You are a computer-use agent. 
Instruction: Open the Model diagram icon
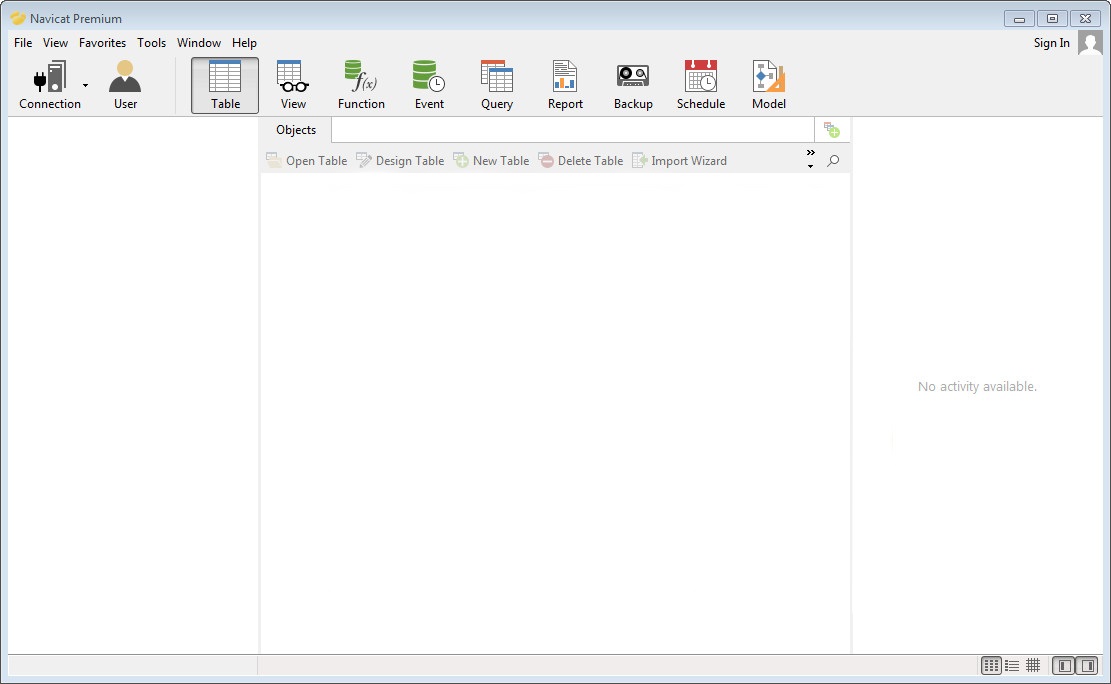point(769,77)
